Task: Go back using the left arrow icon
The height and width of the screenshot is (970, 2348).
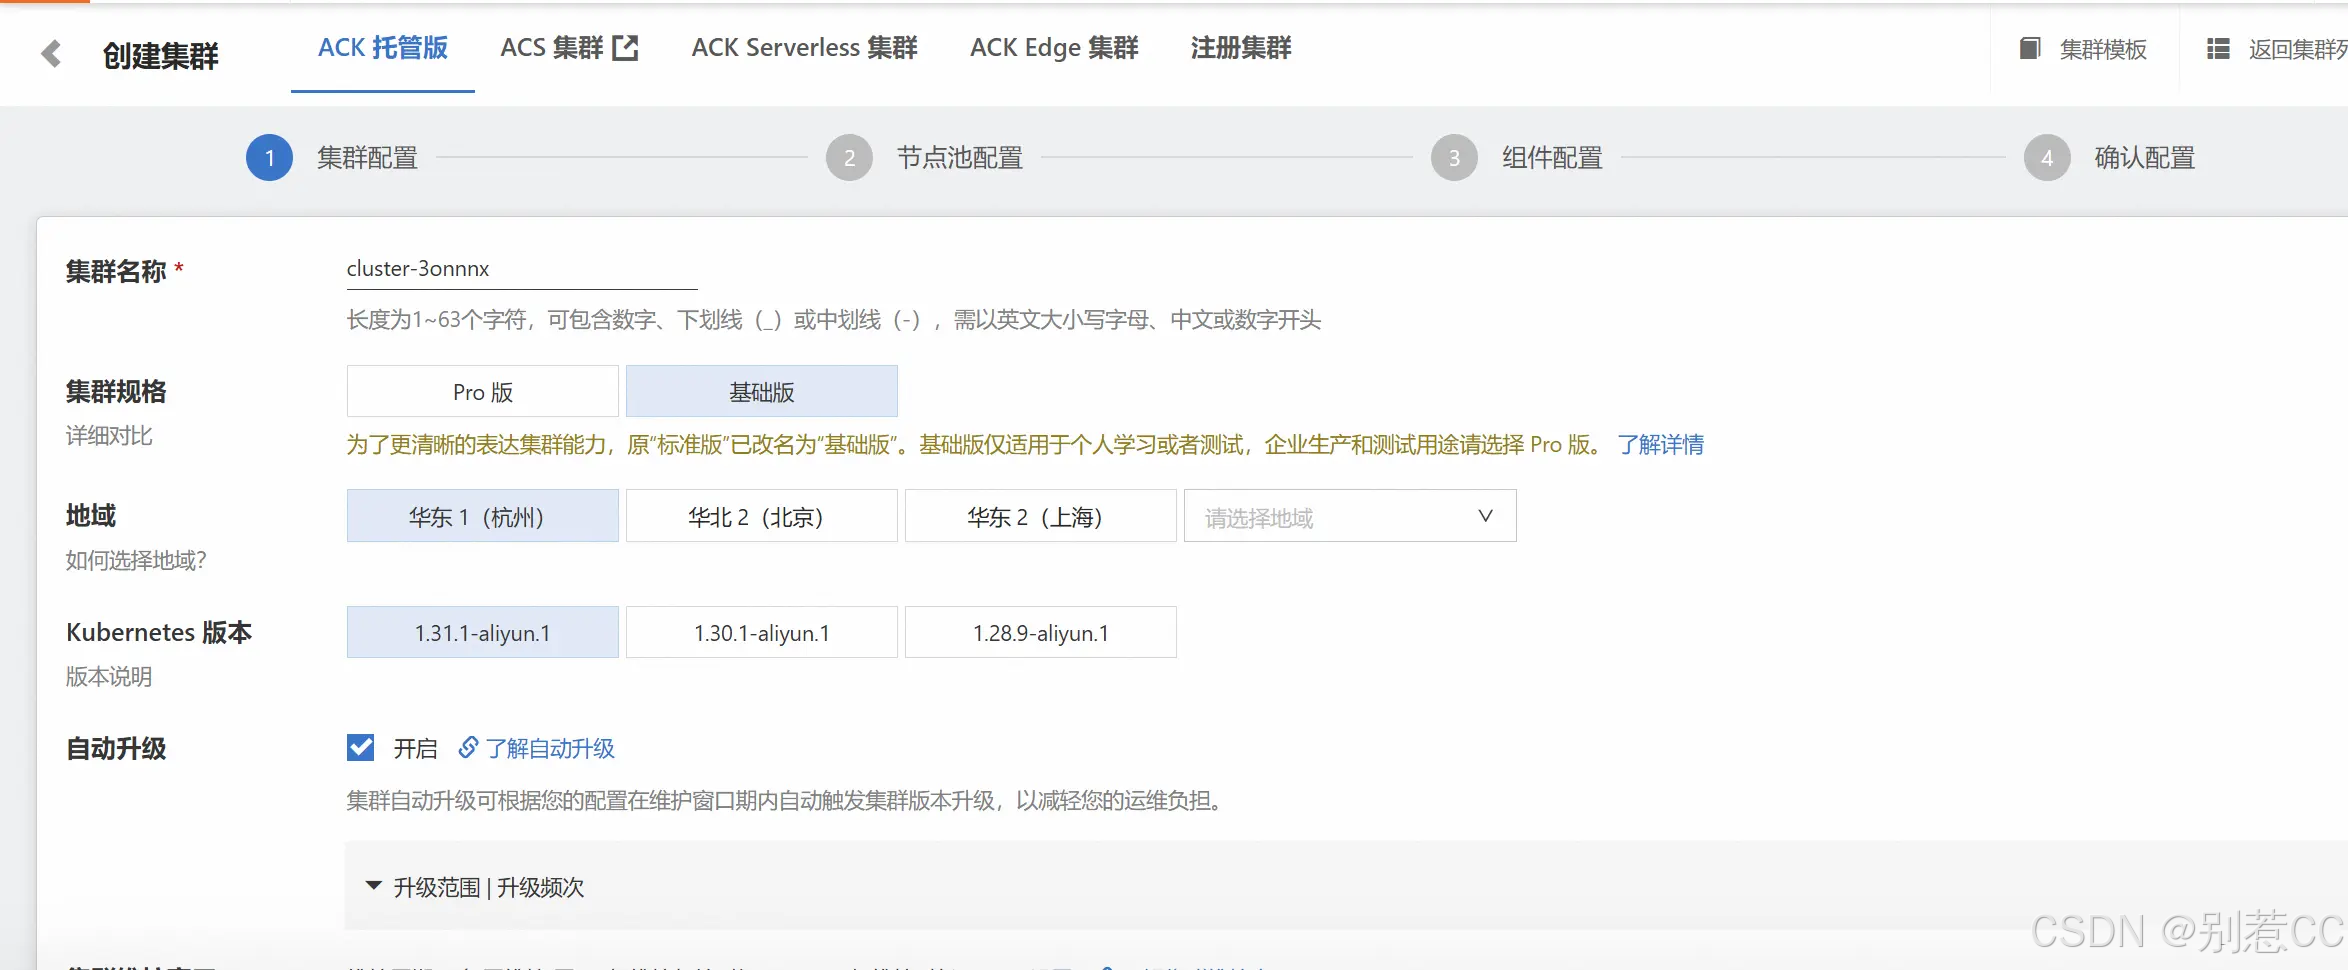Action: click(x=51, y=53)
